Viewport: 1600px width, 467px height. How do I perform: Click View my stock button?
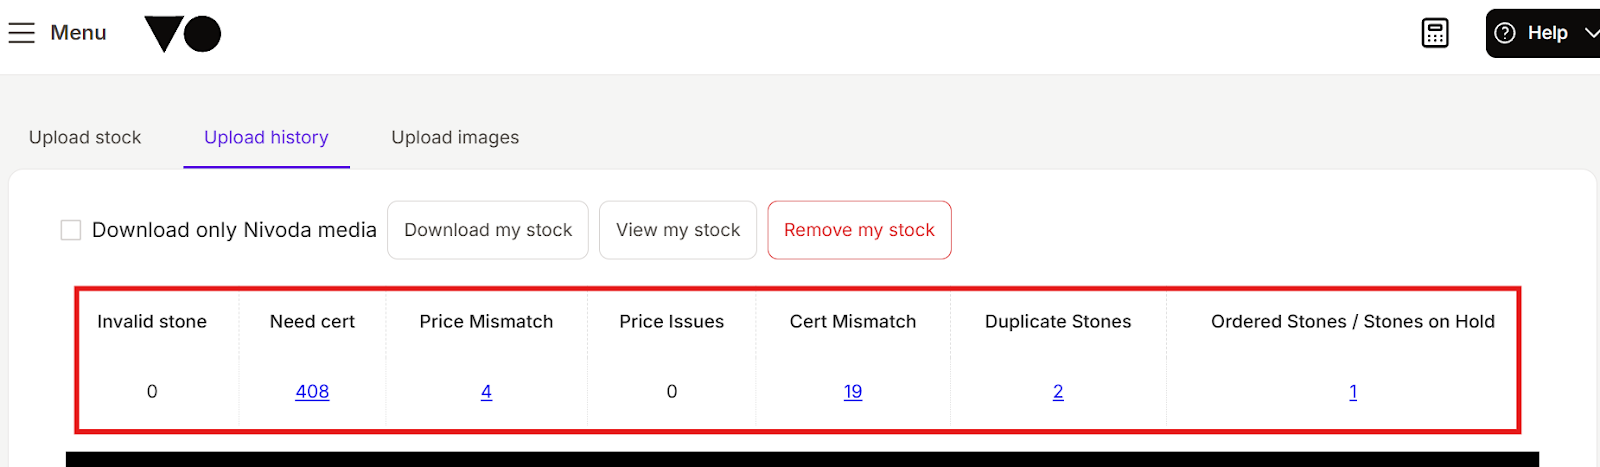pos(678,230)
